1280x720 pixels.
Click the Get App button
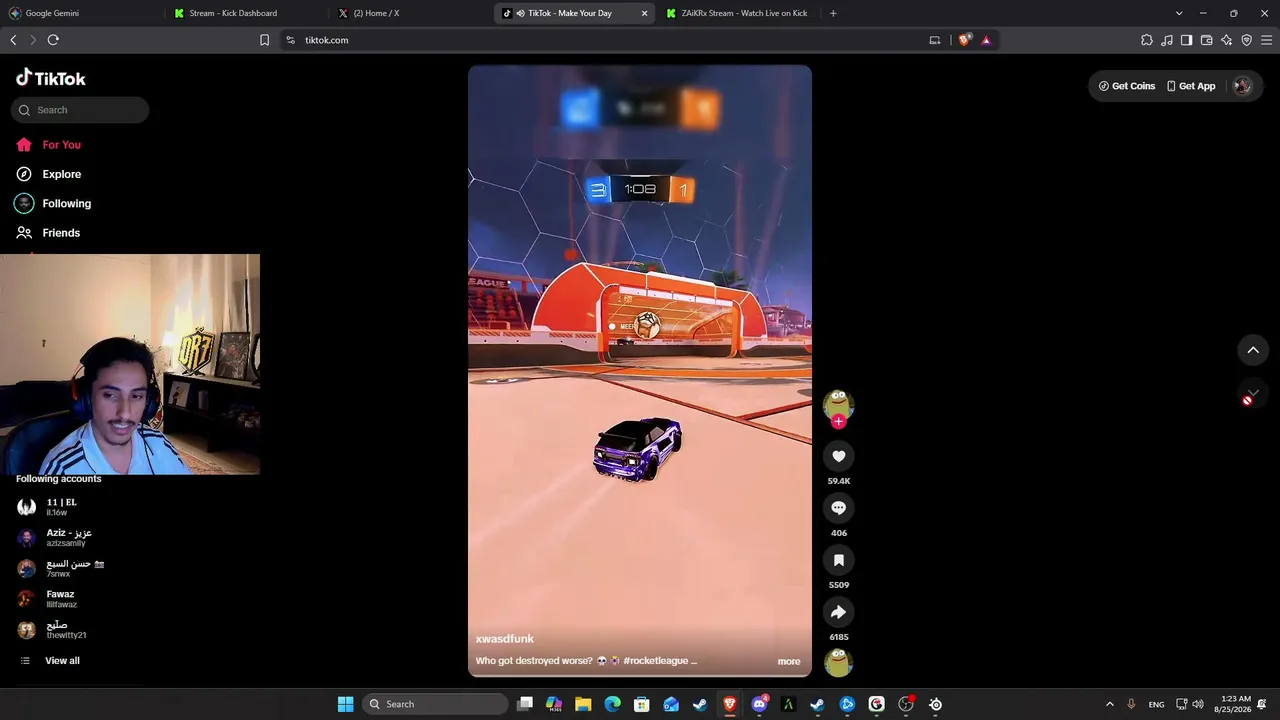(1191, 86)
